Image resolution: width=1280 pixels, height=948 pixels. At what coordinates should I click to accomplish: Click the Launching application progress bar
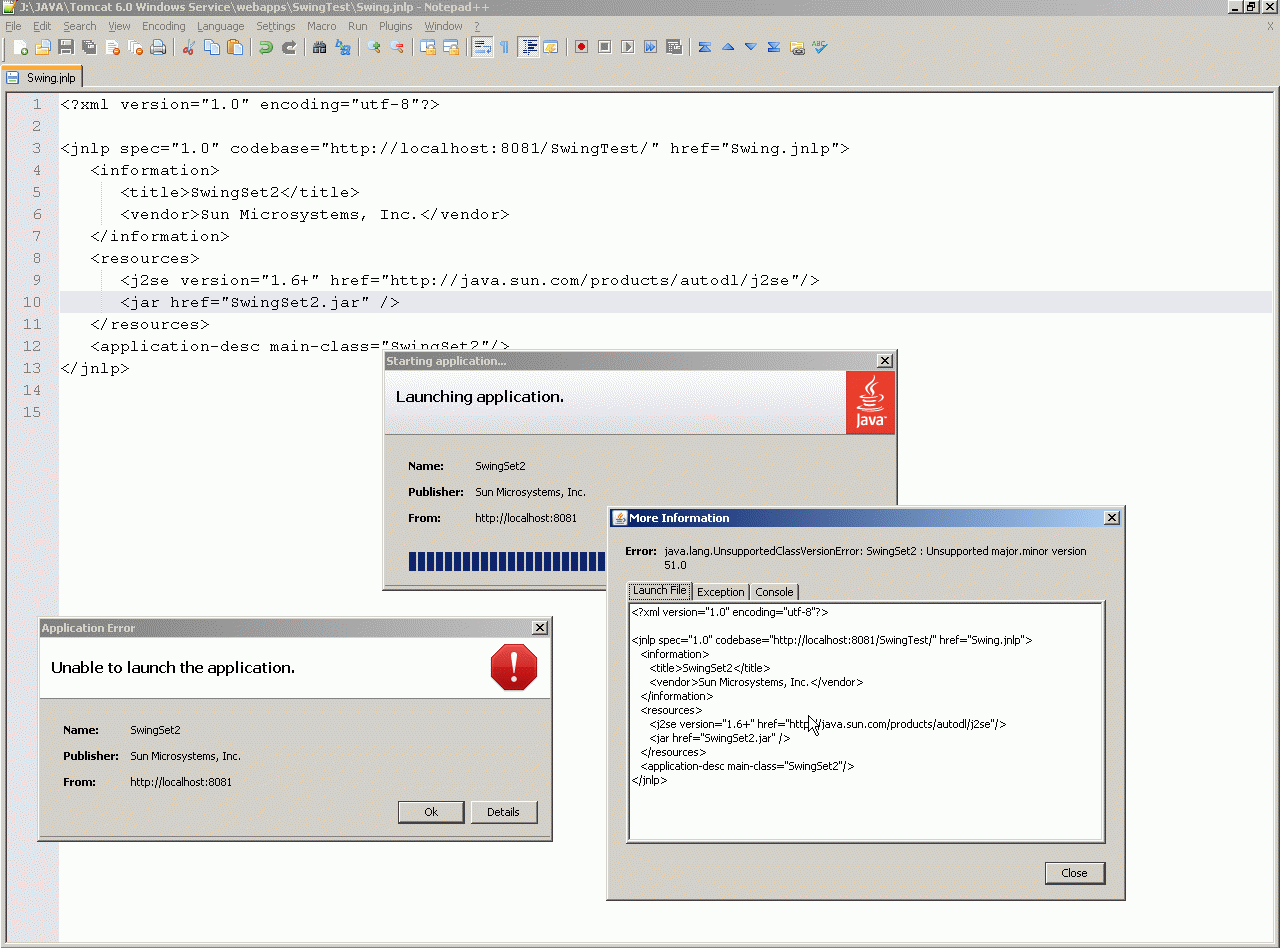coord(507,562)
